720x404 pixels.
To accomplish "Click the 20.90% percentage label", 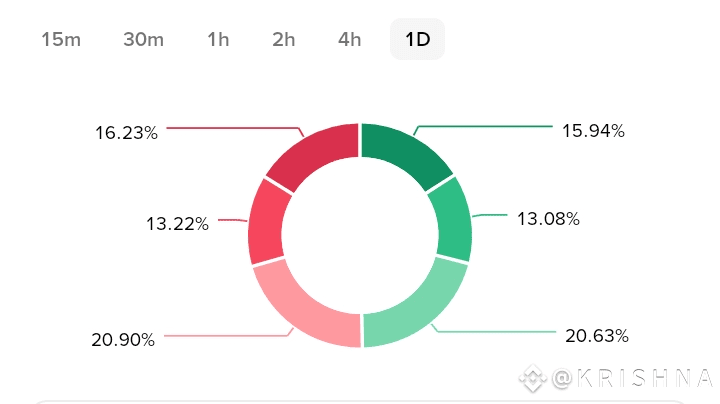I will [x=121, y=340].
